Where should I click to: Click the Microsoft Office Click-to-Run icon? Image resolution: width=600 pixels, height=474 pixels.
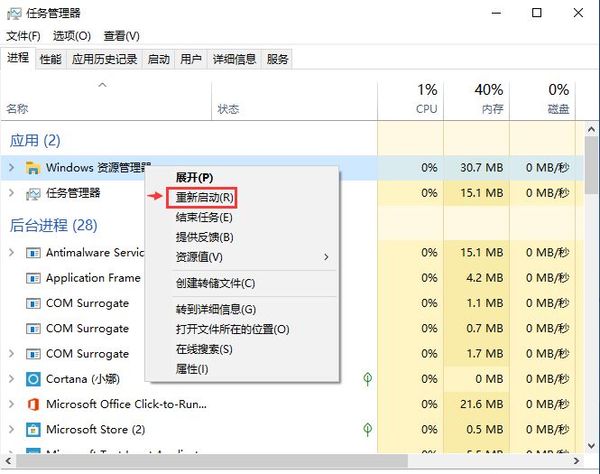pos(32,404)
